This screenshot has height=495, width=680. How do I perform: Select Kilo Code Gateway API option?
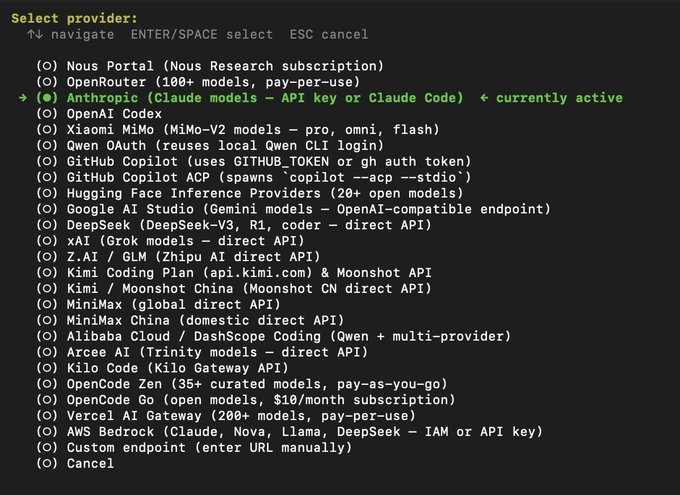click(162, 368)
